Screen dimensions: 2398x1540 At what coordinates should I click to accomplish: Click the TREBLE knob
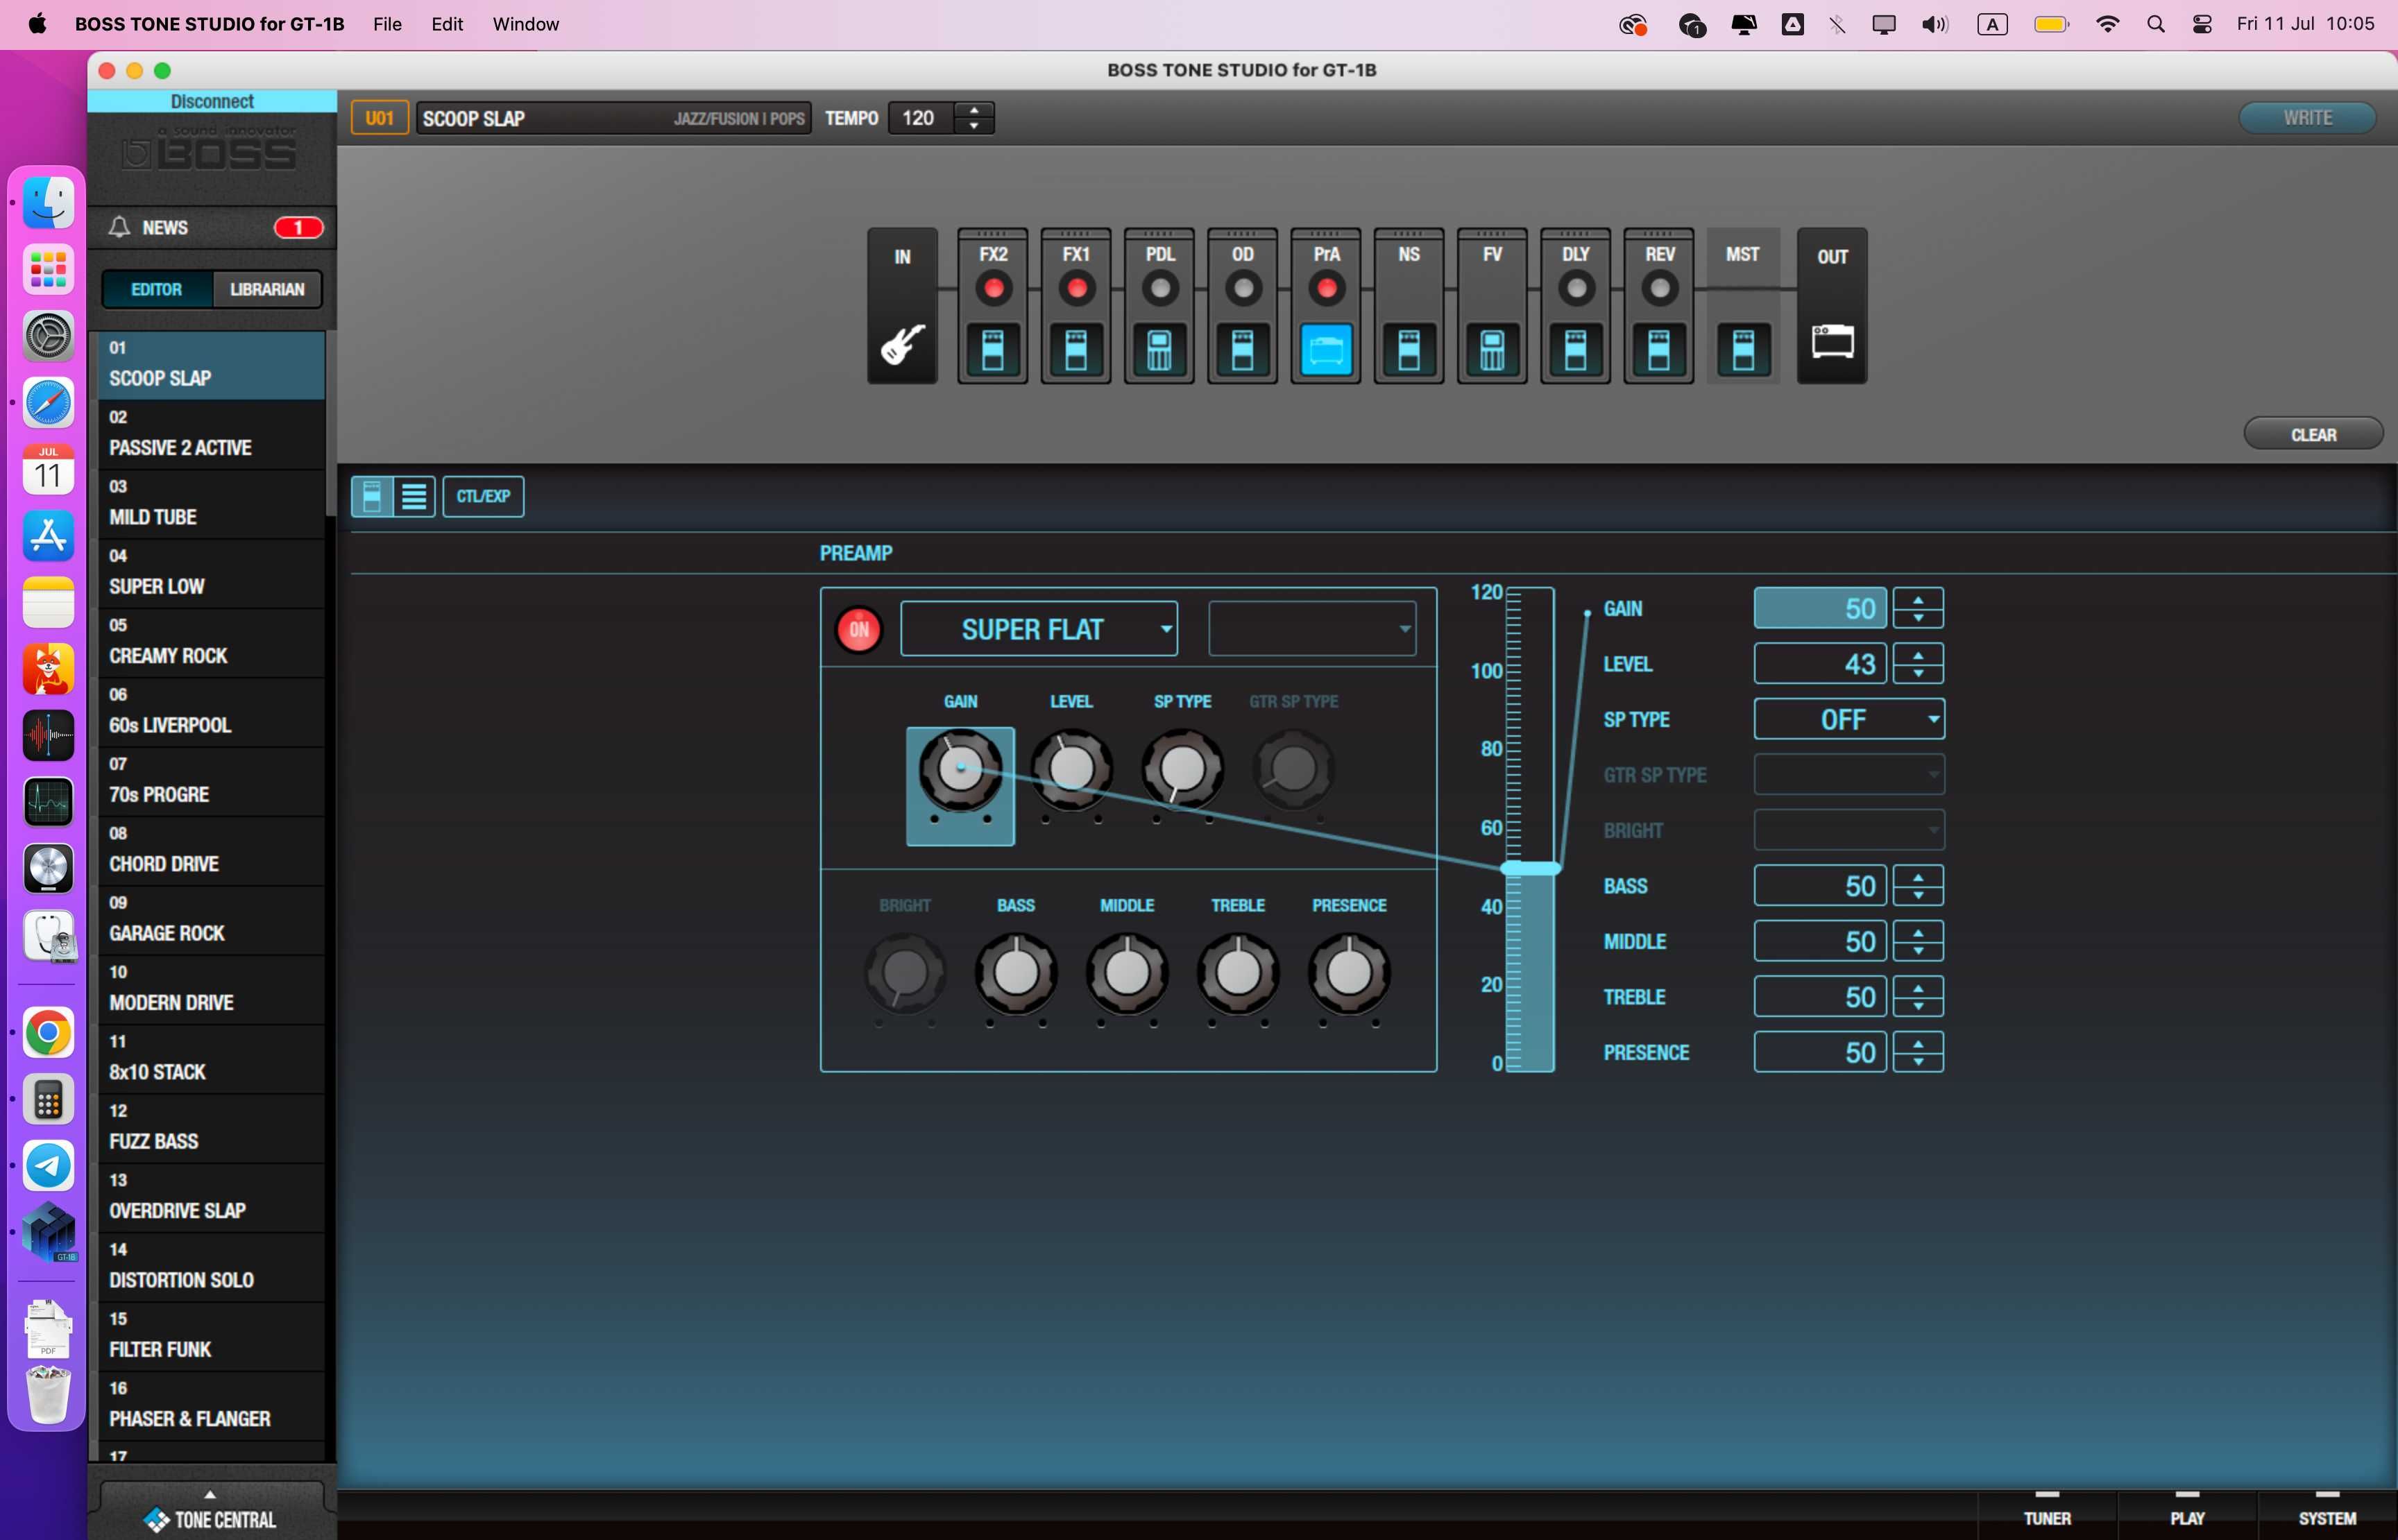pyautogui.click(x=1238, y=972)
